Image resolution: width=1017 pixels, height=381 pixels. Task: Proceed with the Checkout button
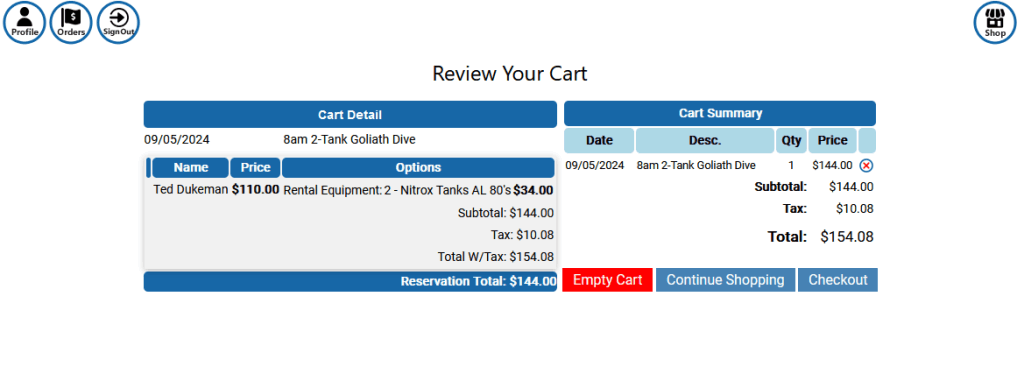point(837,280)
